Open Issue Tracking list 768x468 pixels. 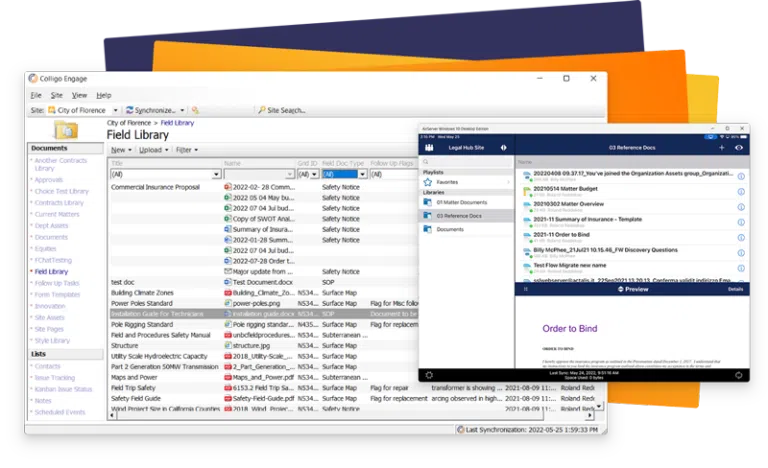(x=54, y=378)
